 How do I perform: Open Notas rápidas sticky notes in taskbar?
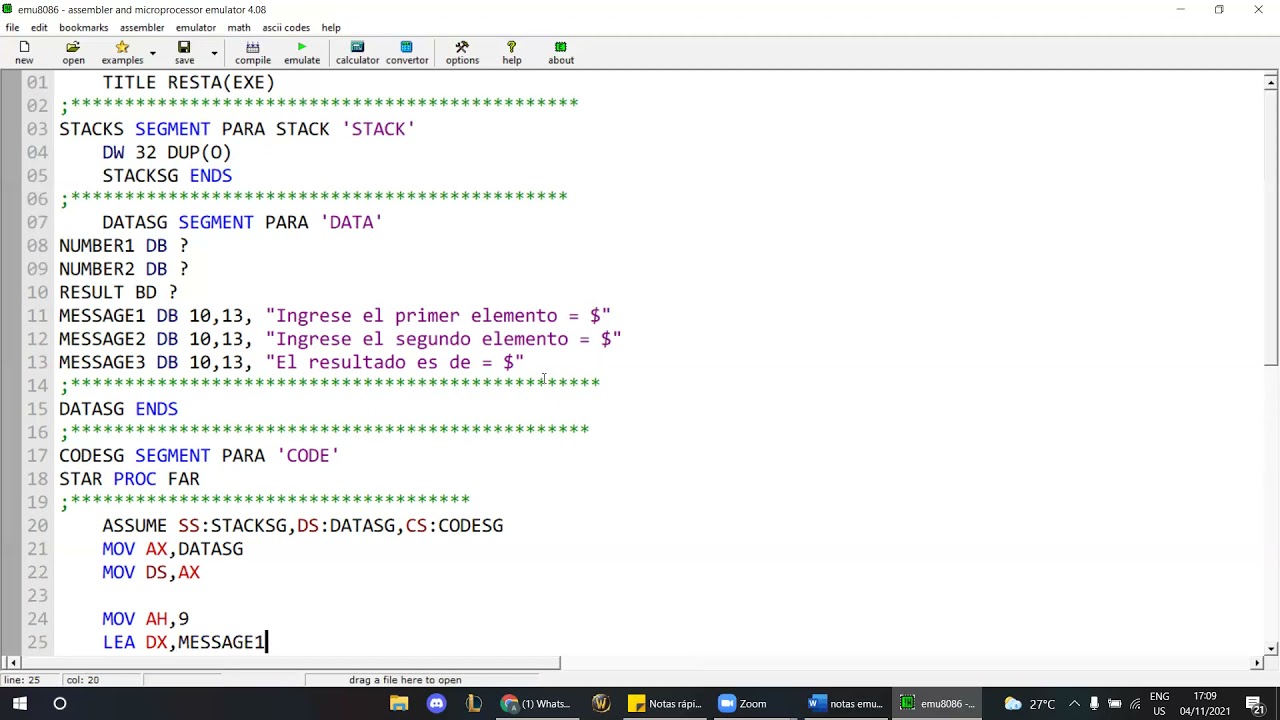click(665, 704)
